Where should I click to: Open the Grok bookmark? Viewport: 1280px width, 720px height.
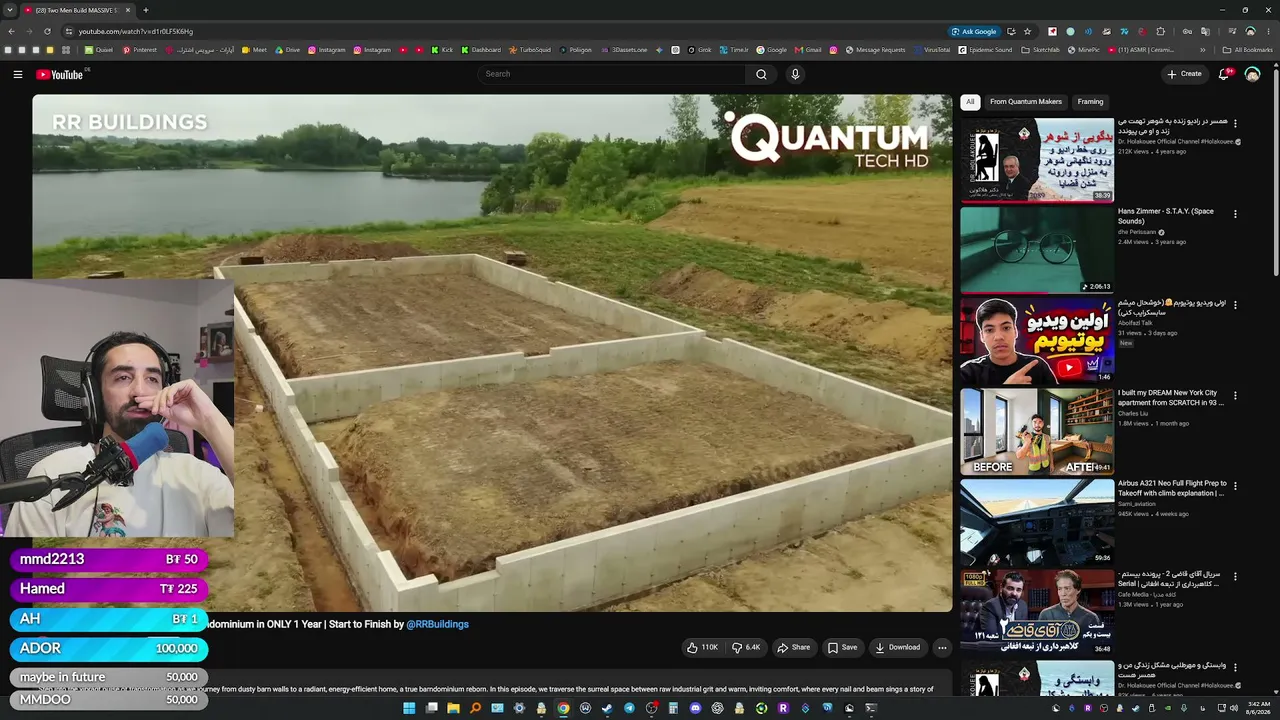pyautogui.click(x=698, y=50)
